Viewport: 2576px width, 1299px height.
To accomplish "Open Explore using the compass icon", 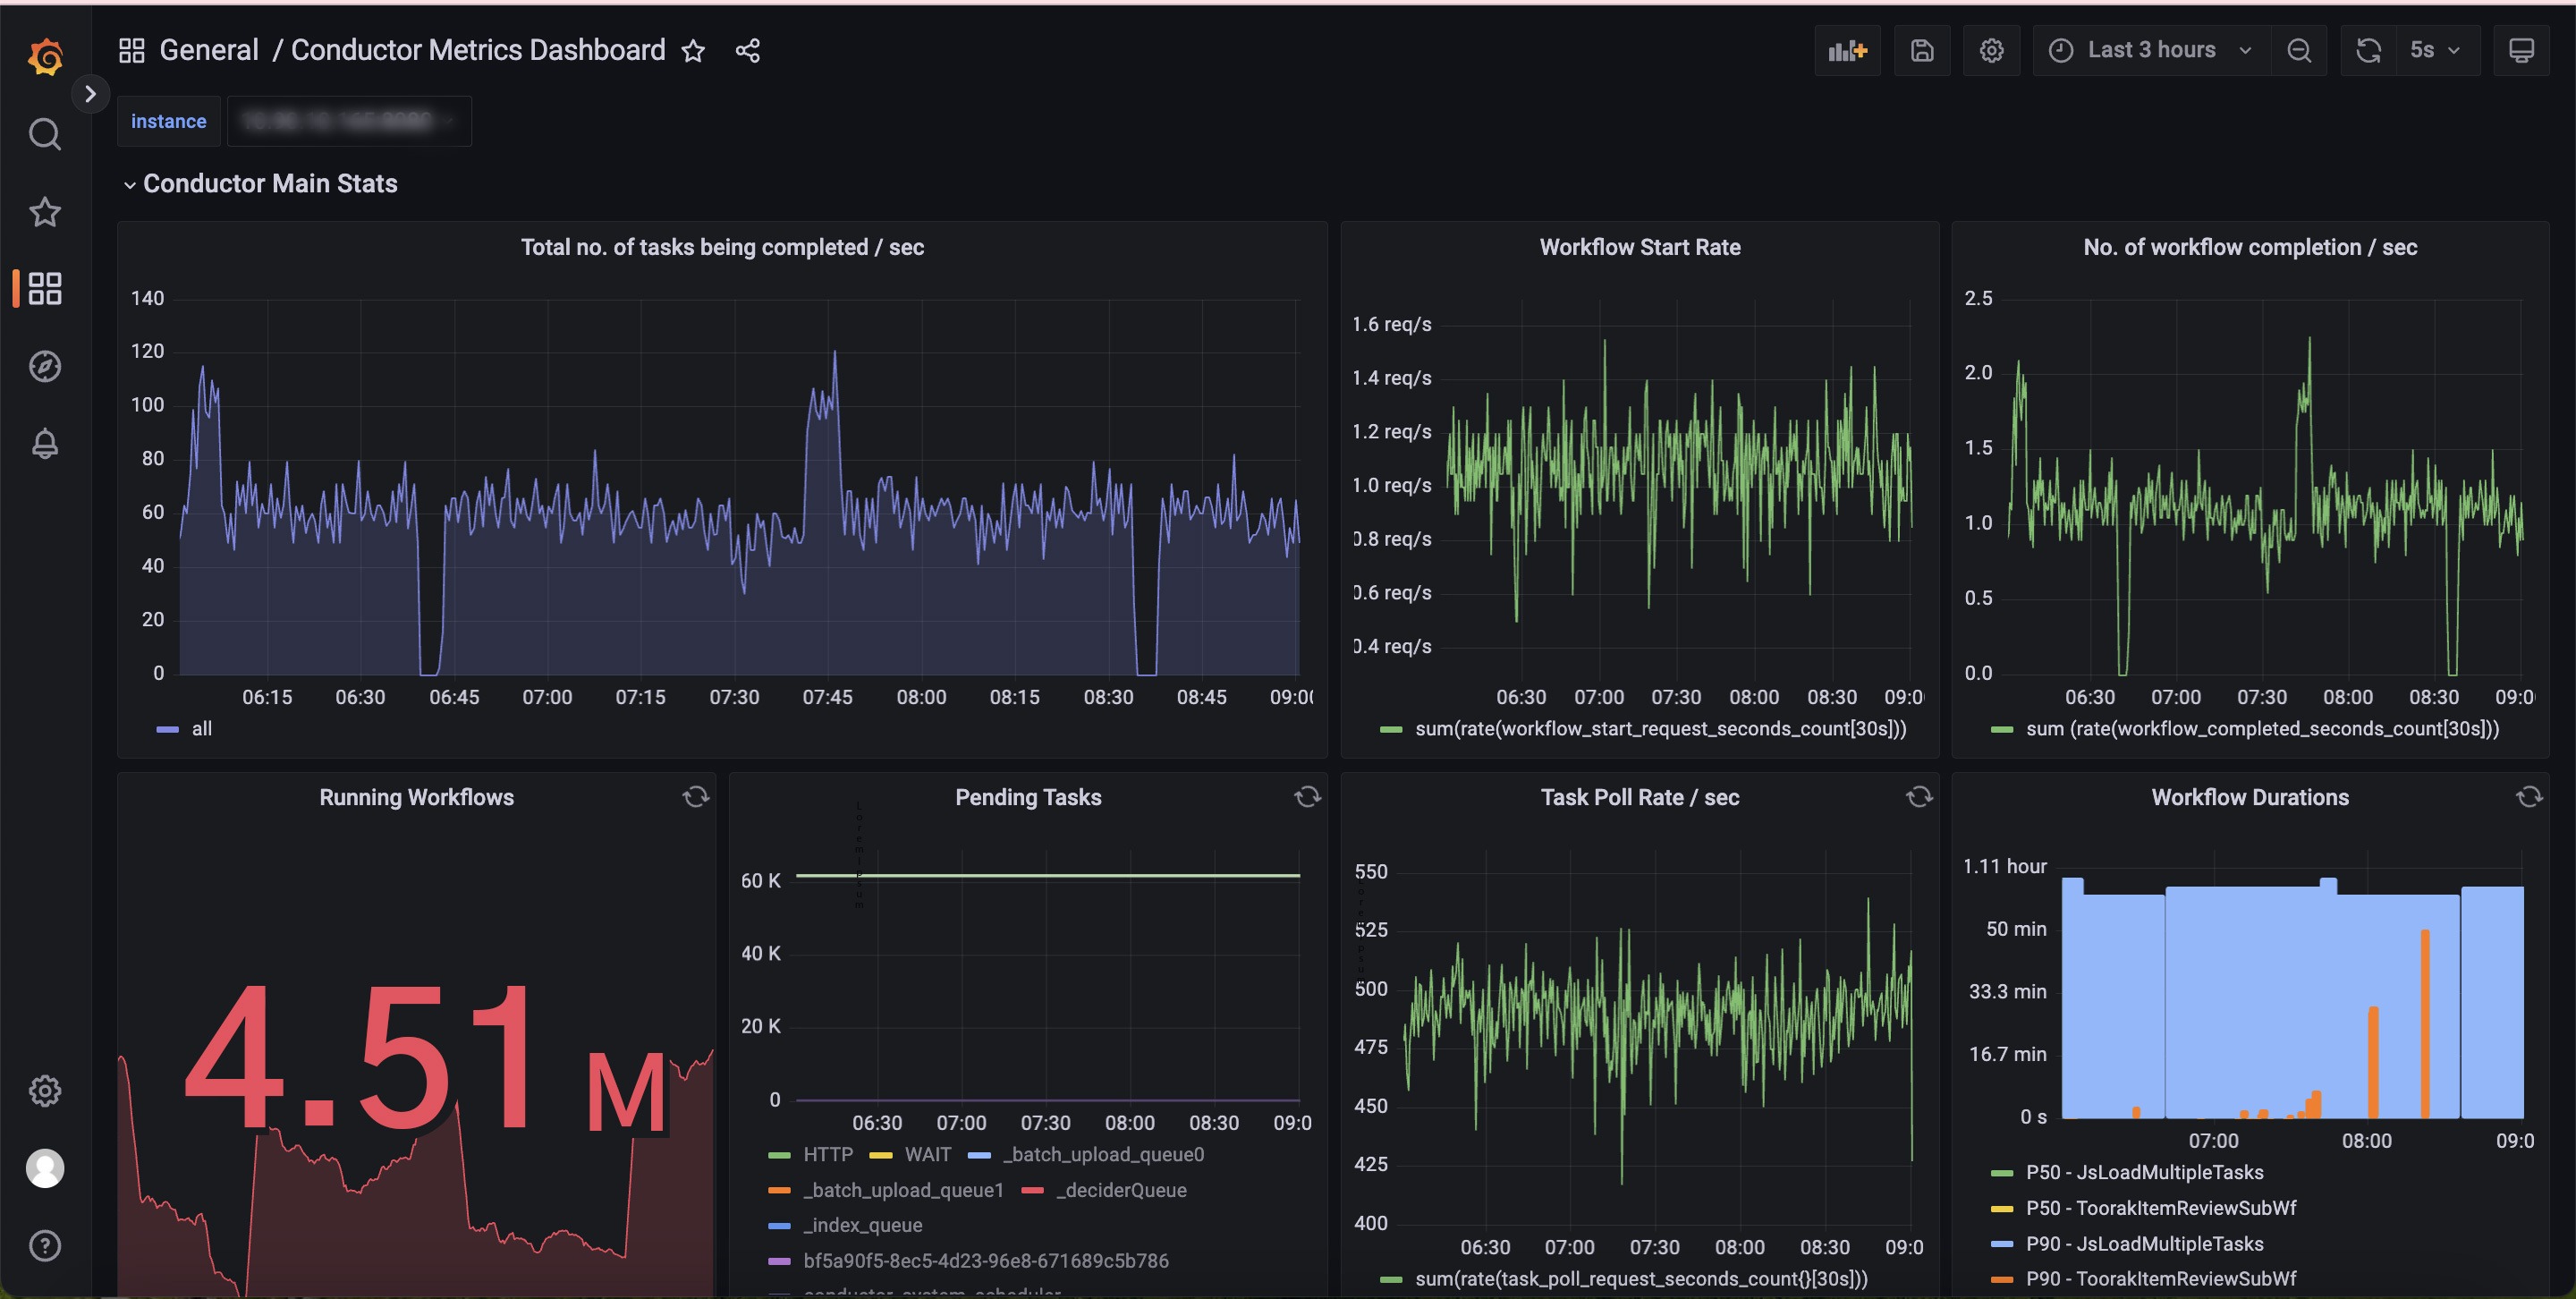I will pyautogui.click(x=44, y=366).
